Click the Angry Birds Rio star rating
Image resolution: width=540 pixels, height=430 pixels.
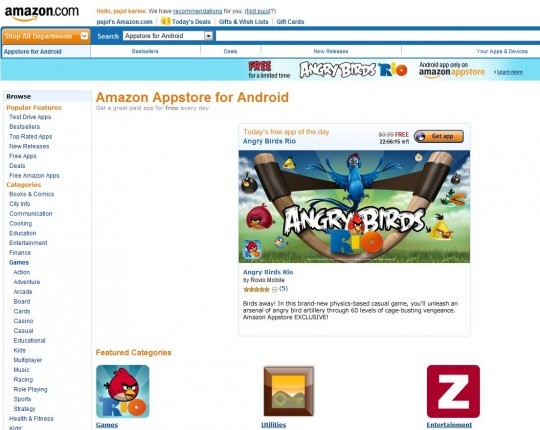[x=256, y=290]
